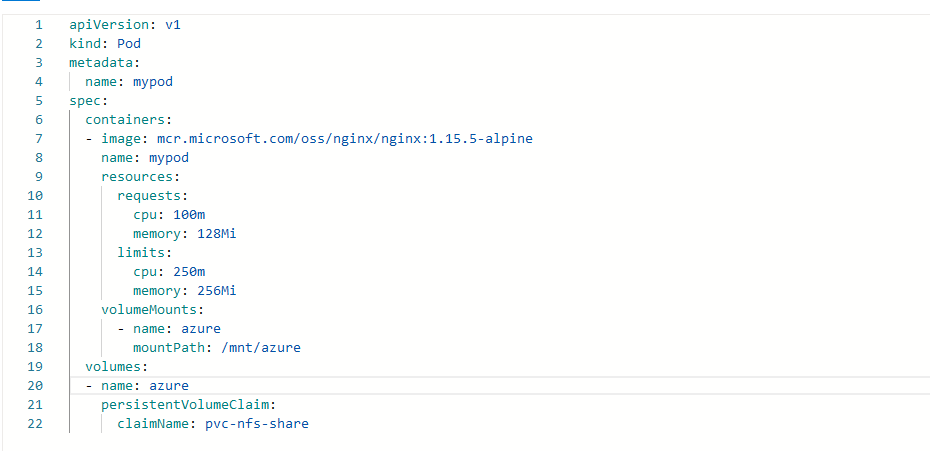Click the resources key on line 9
Screen dimensions: 930x451
point(136,177)
